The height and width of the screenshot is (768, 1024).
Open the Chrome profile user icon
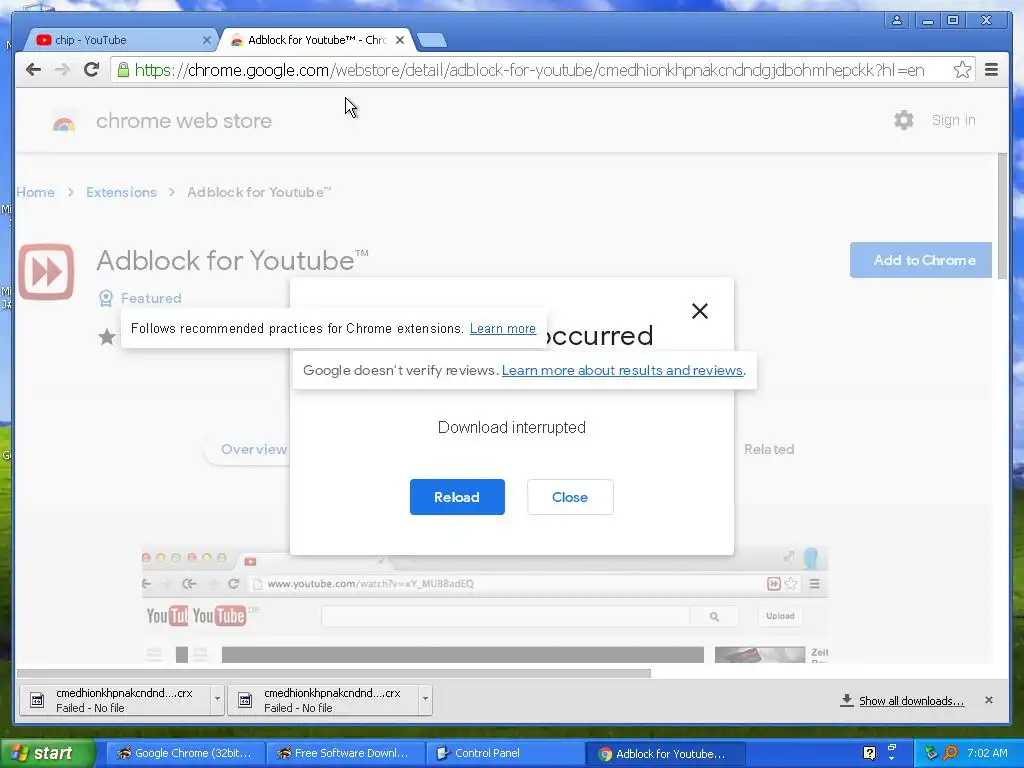point(897,20)
